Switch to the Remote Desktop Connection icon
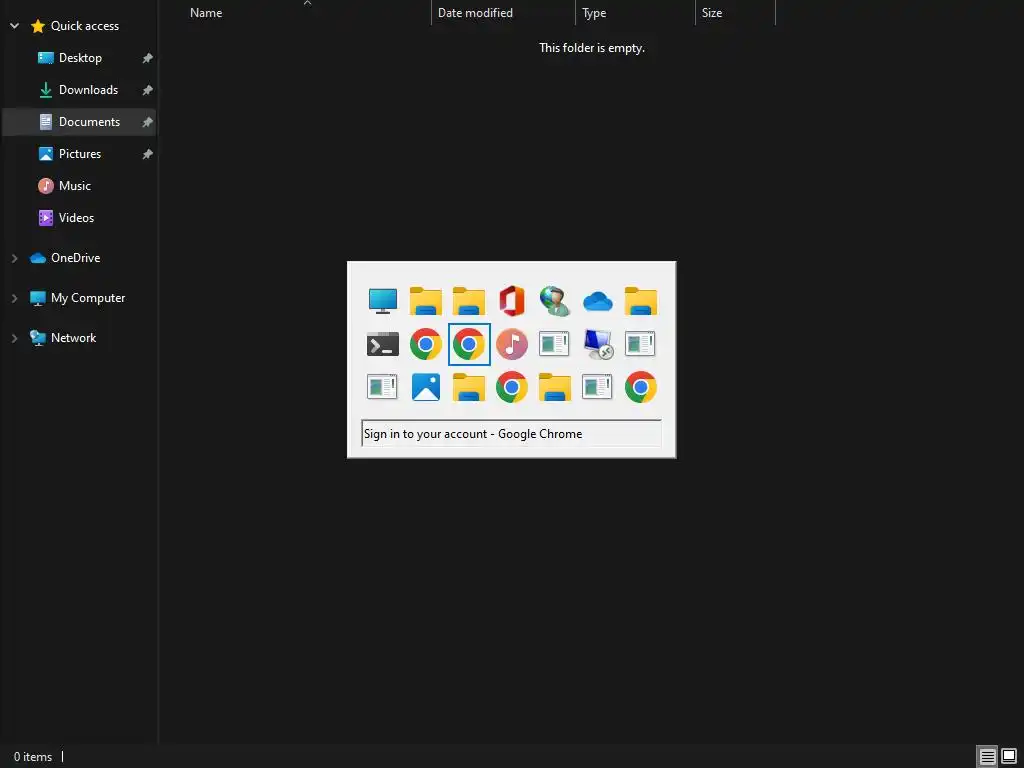This screenshot has width=1024, height=768. (598, 344)
